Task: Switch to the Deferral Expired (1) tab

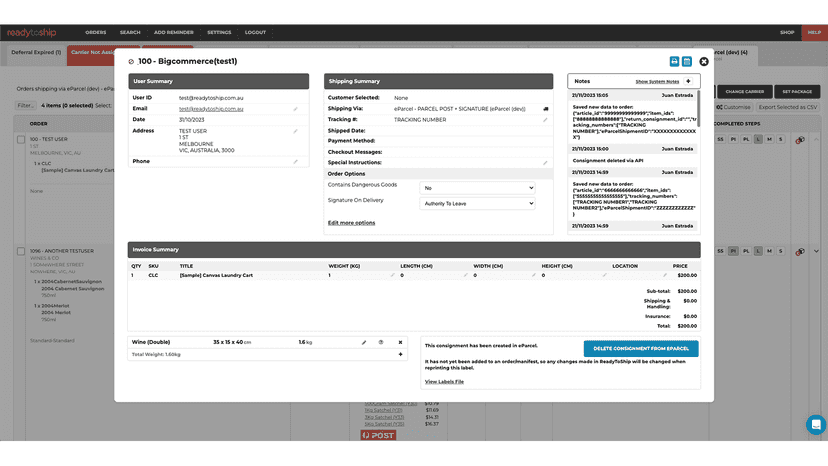Action: pyautogui.click(x=36, y=53)
